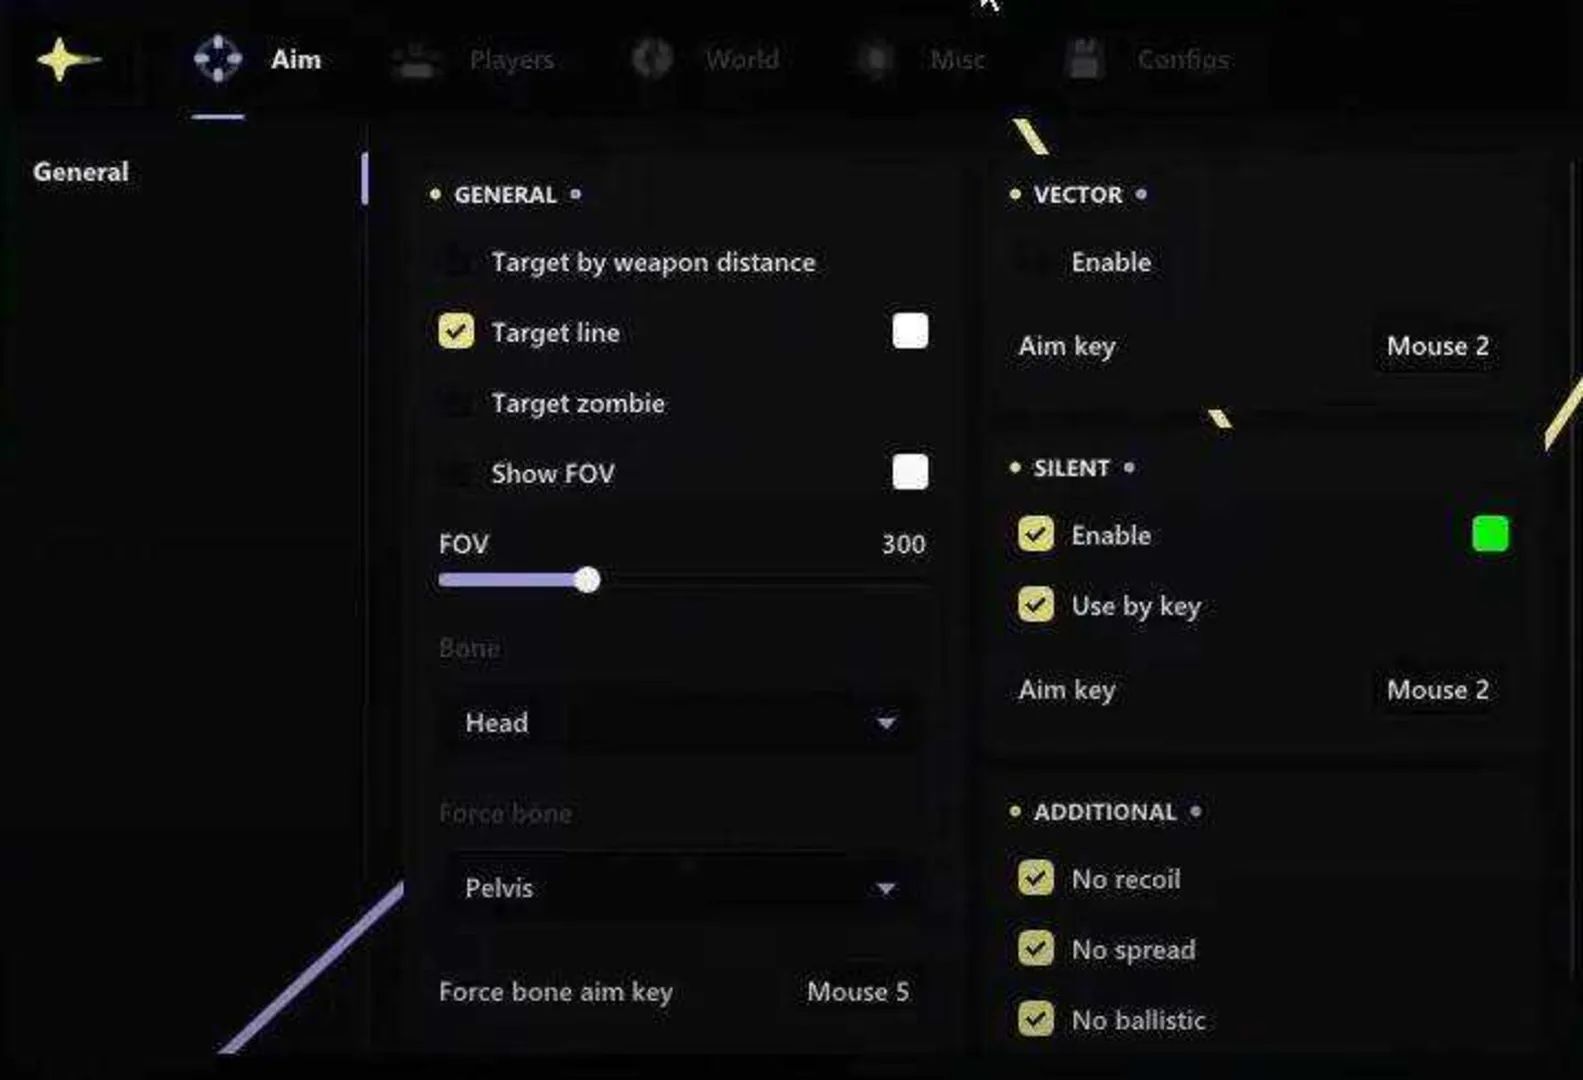The height and width of the screenshot is (1080, 1583).
Task: Click the yellow star logo icon
Action: (67, 60)
